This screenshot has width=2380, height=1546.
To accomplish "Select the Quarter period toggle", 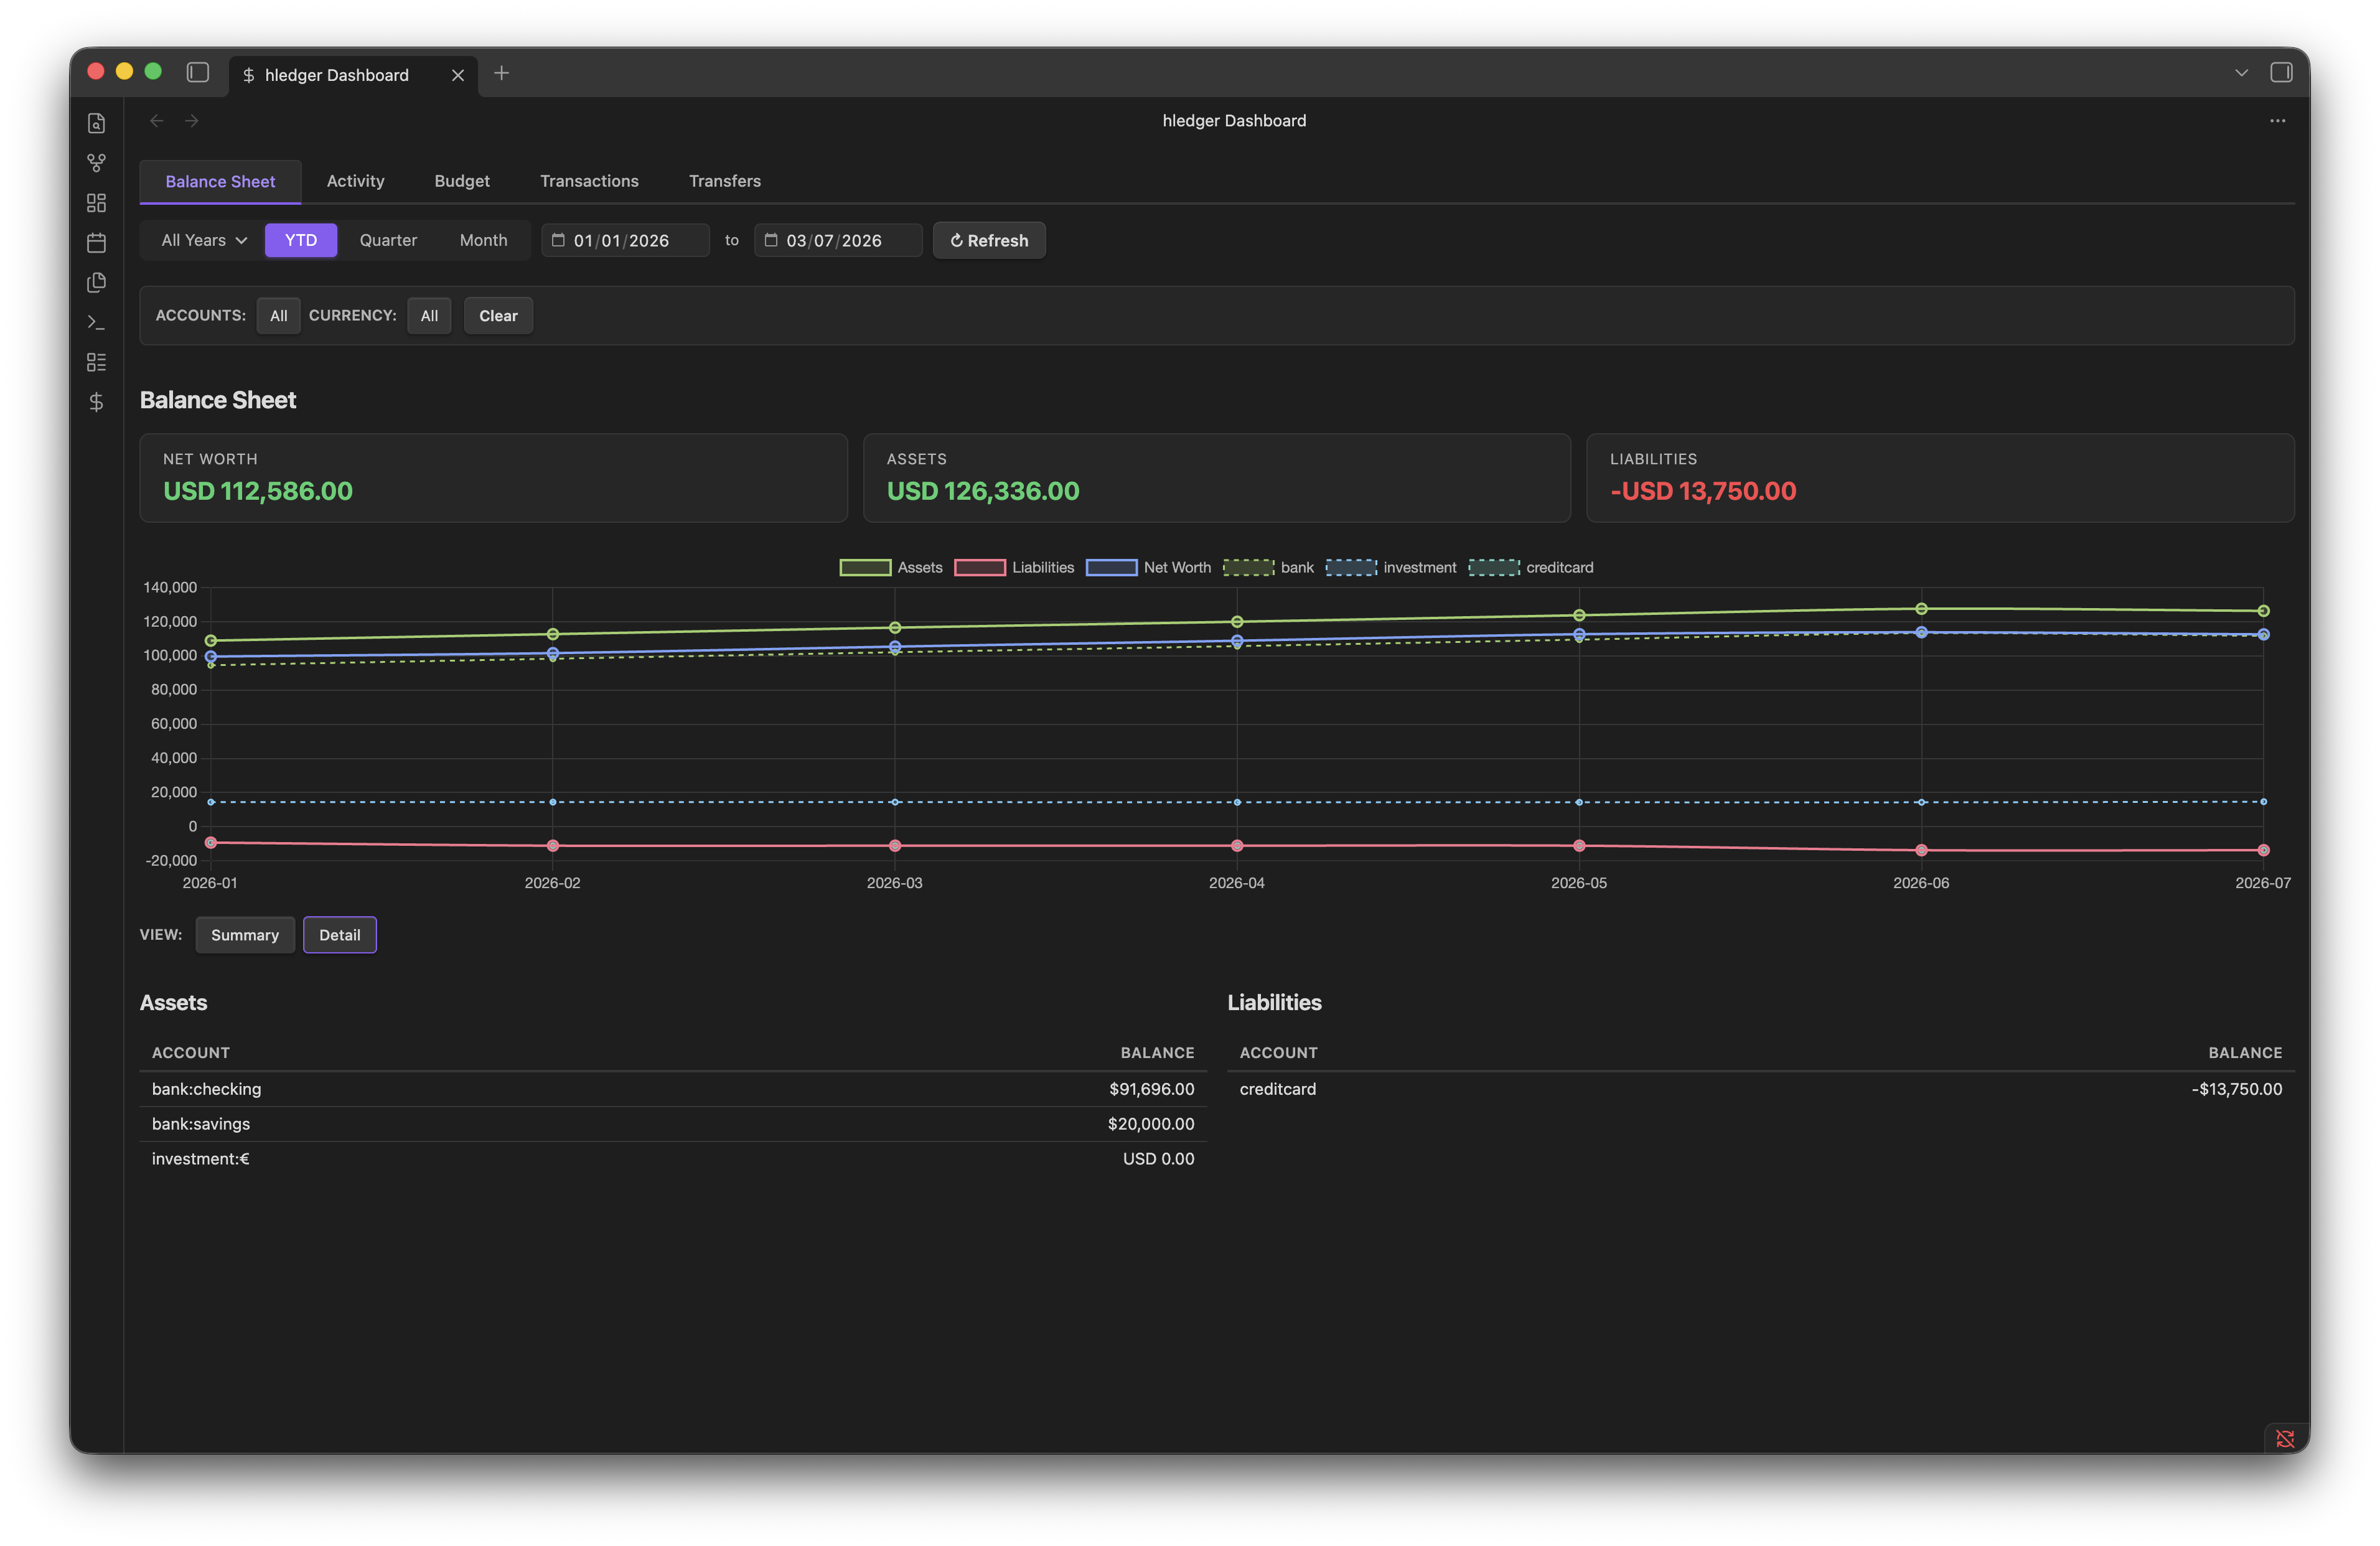I will pos(388,240).
